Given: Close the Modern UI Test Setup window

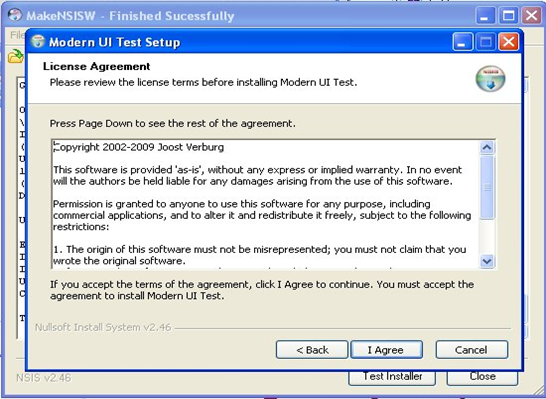Looking at the screenshot, I should tap(508, 42).
